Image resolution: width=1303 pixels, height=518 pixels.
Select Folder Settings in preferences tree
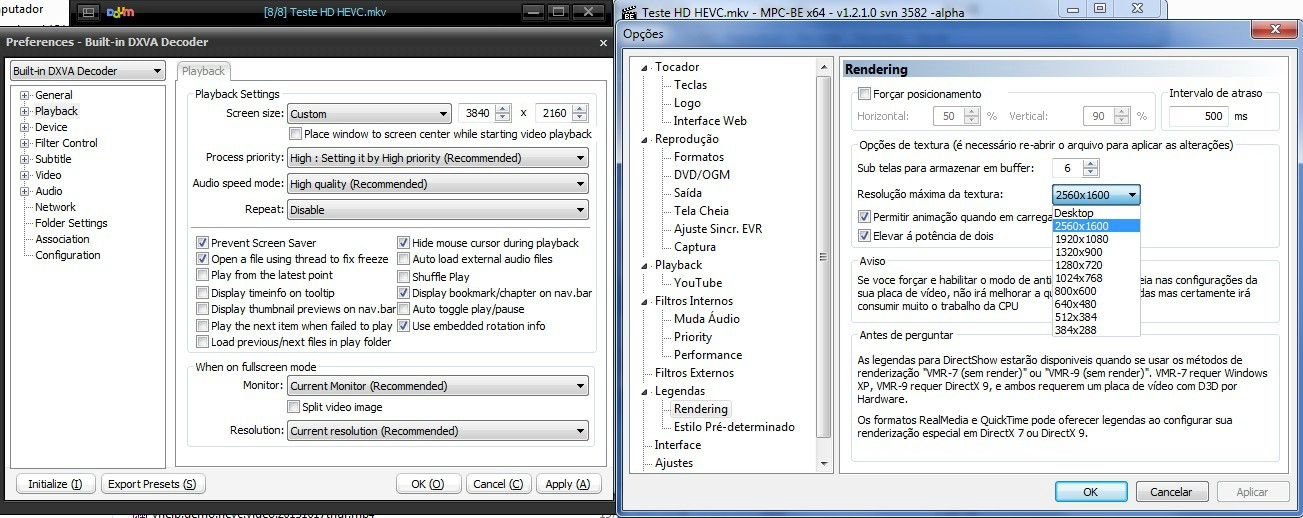71,223
